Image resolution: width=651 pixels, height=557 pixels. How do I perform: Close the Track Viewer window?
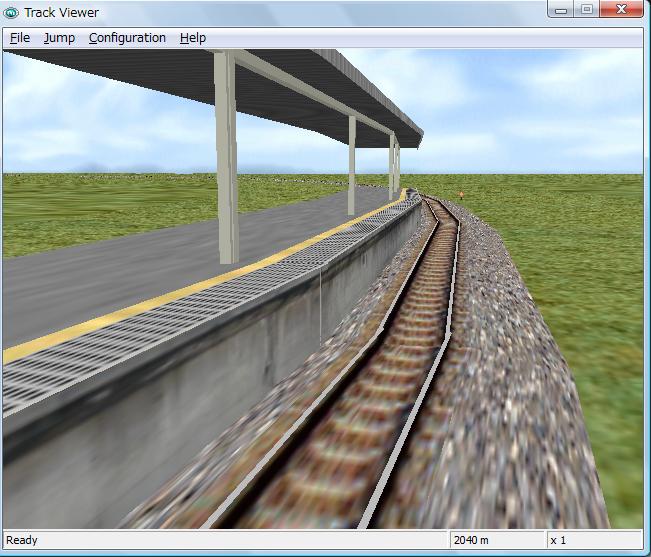623,10
